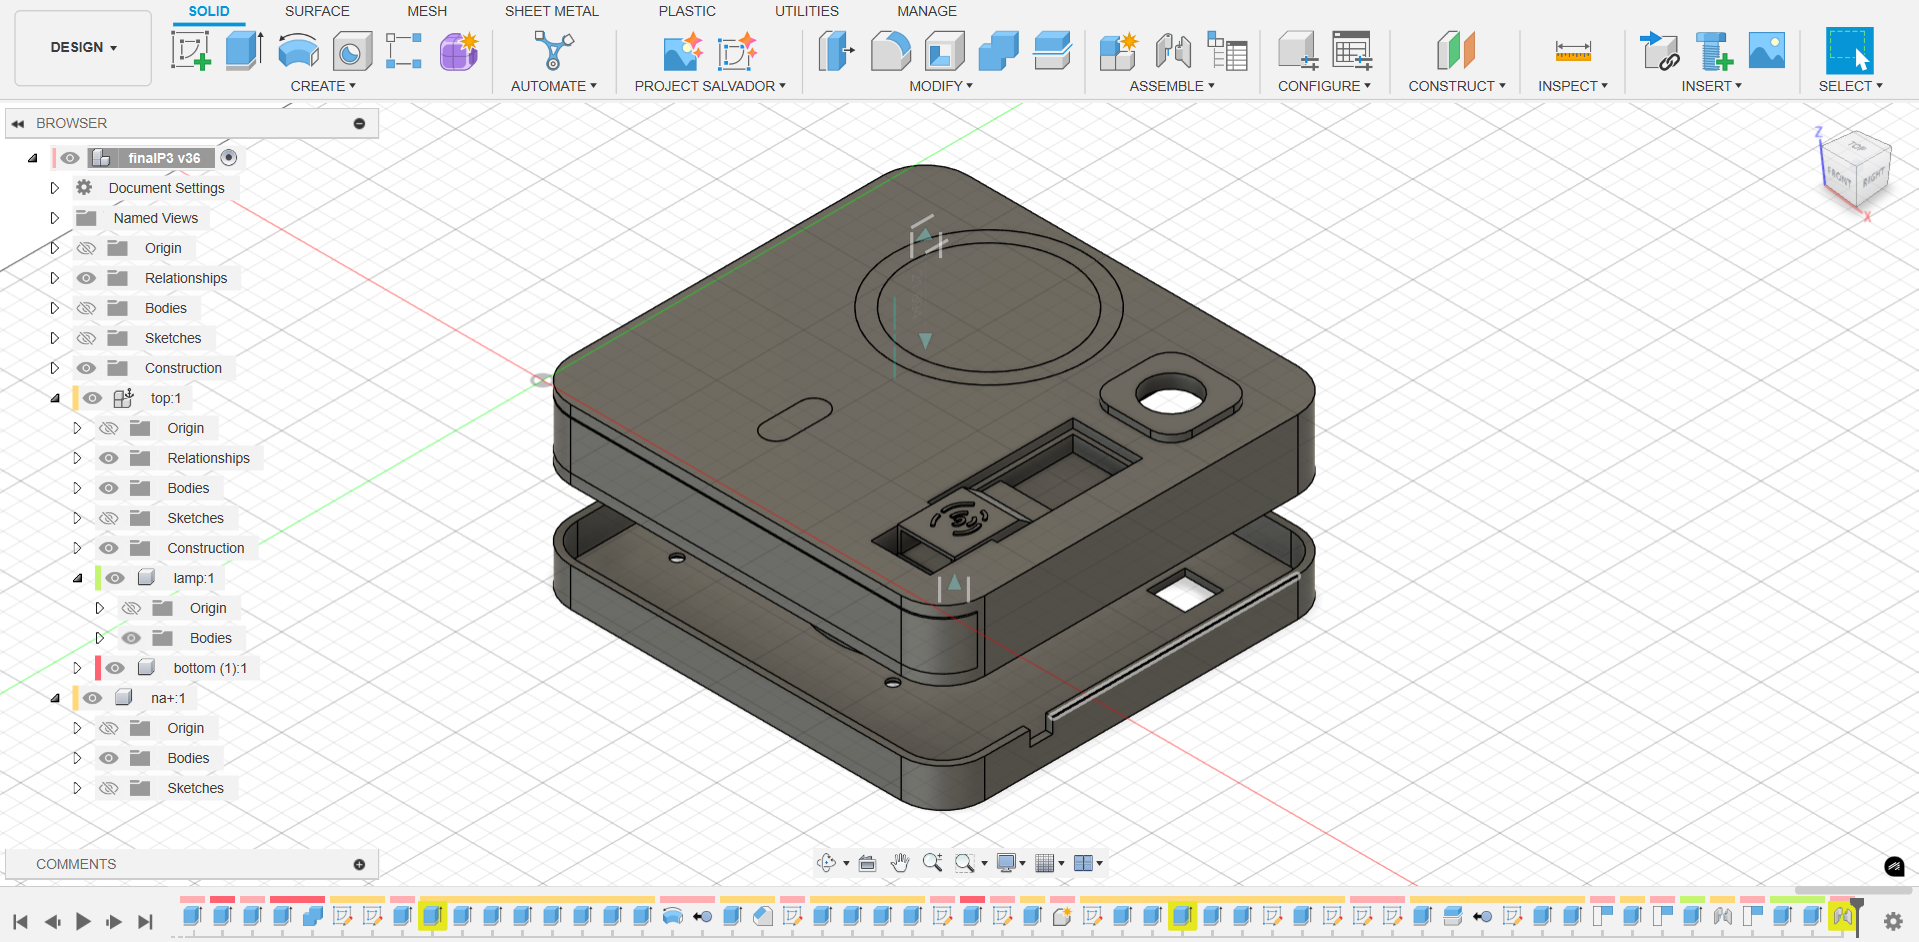Open the timeline settings gear
The height and width of the screenshot is (942, 1919).
1893,921
